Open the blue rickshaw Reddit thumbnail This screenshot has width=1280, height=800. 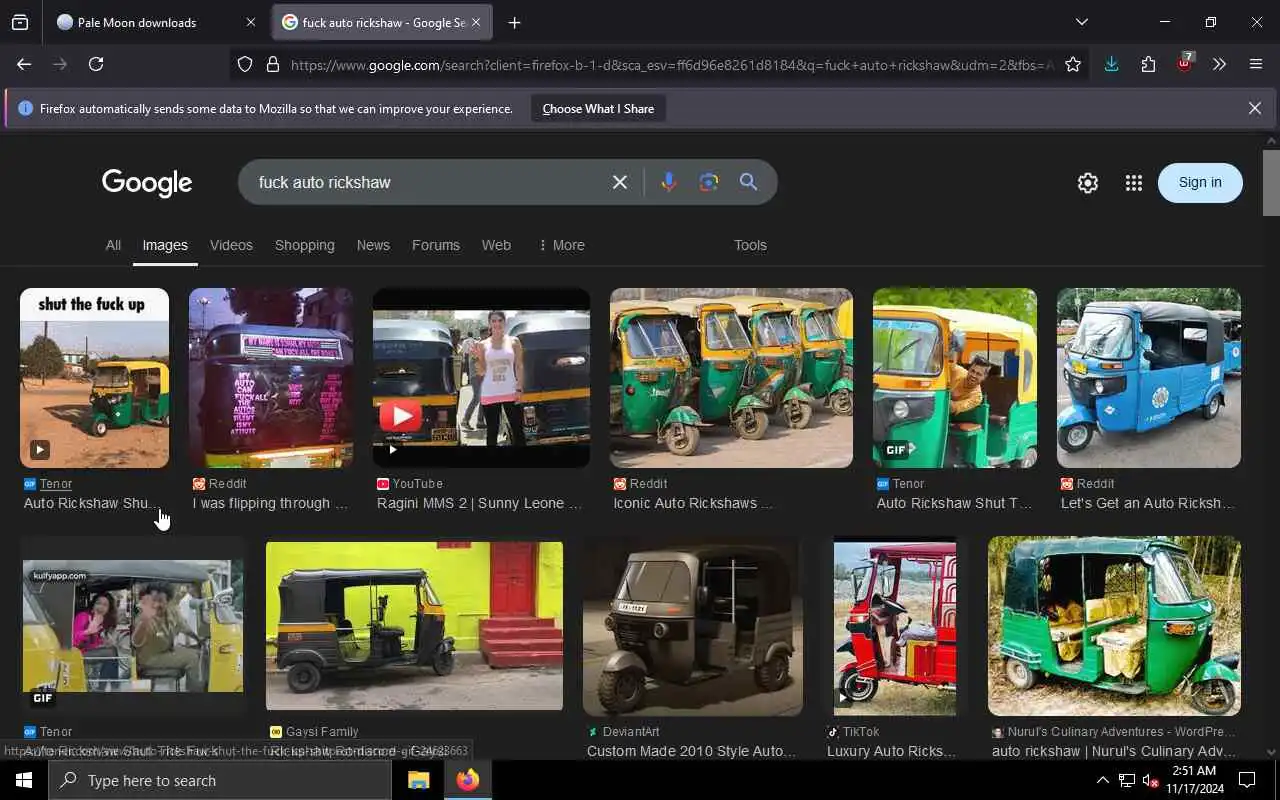pos(1148,378)
